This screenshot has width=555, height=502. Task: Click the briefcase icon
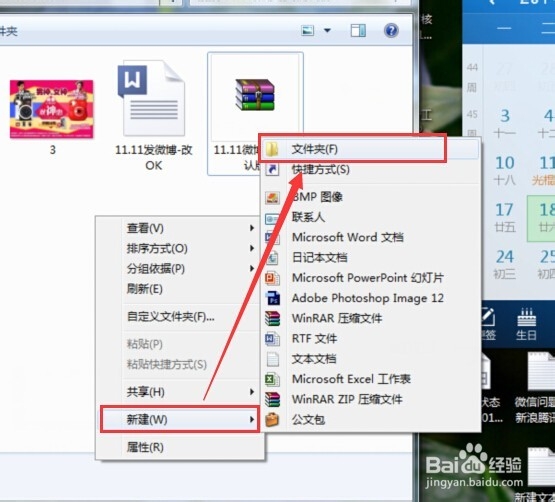(x=272, y=420)
